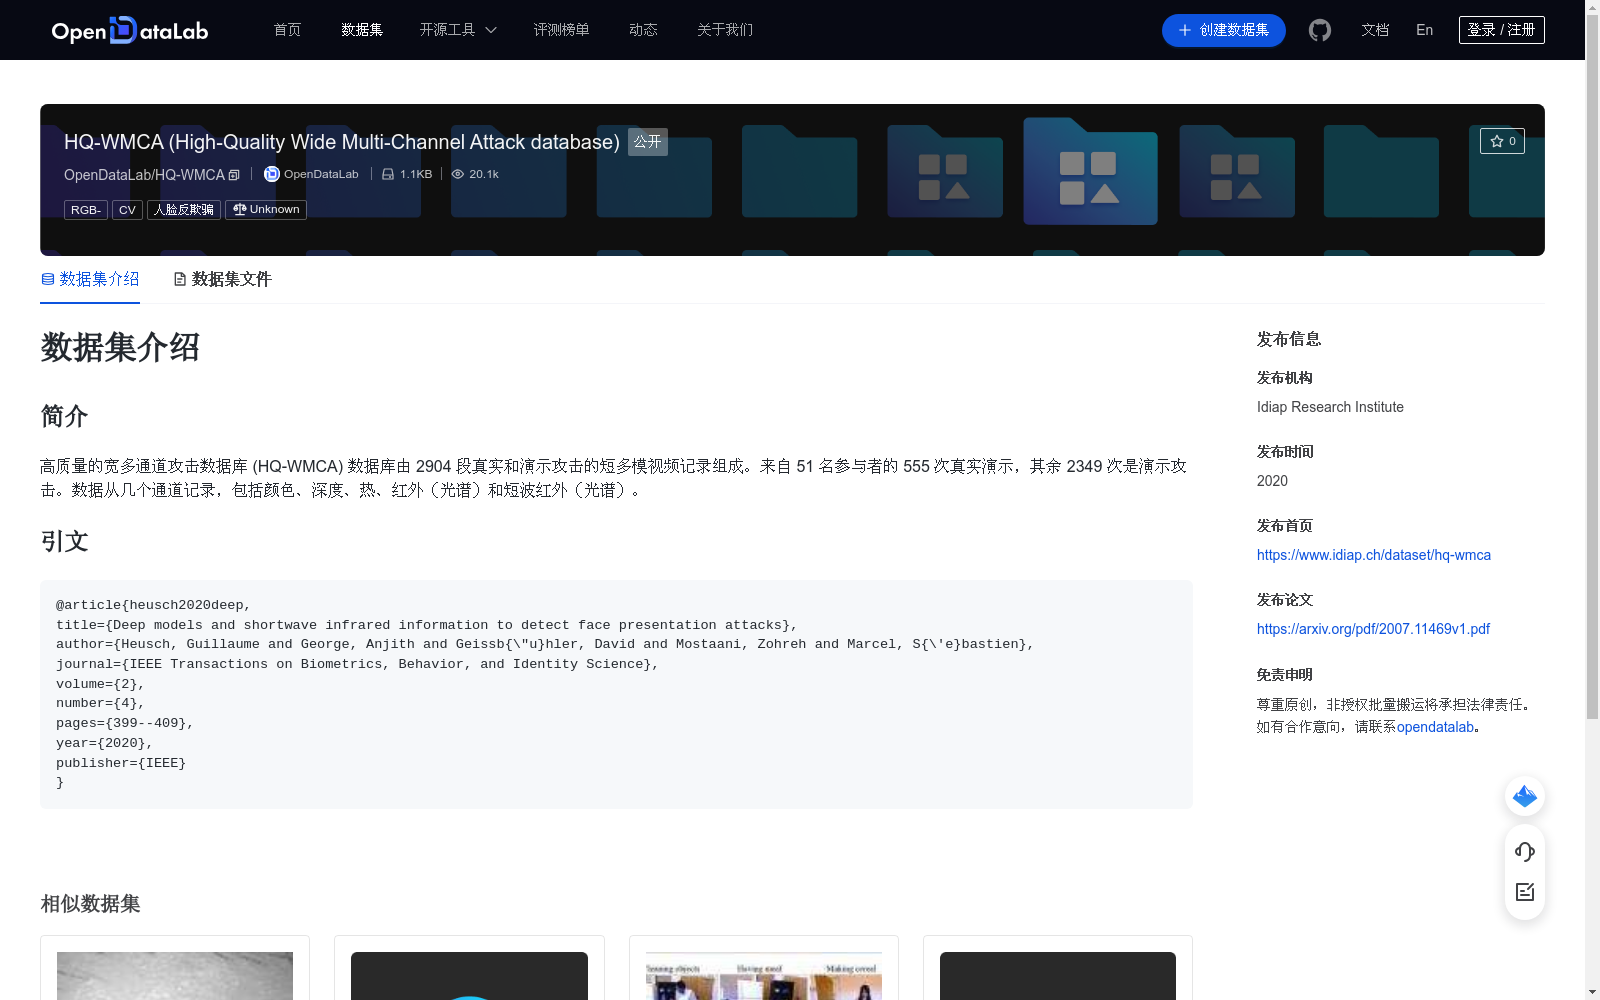Open the 文档 link in header
The height and width of the screenshot is (1000, 1600).
[1375, 30]
